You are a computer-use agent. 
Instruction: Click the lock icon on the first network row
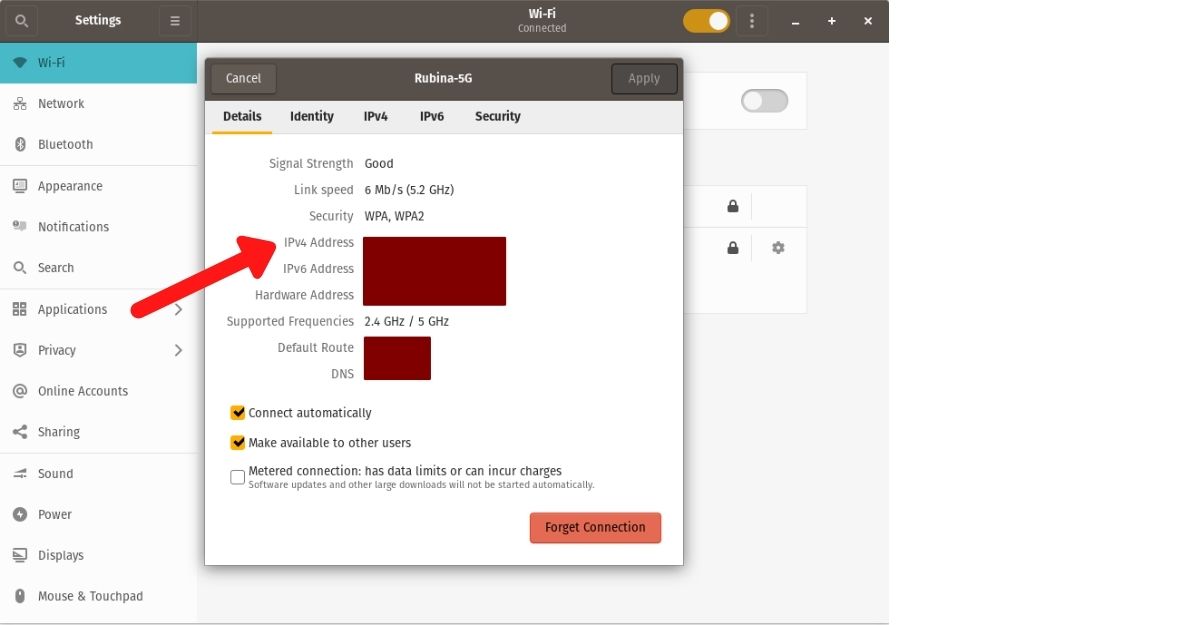(733, 207)
